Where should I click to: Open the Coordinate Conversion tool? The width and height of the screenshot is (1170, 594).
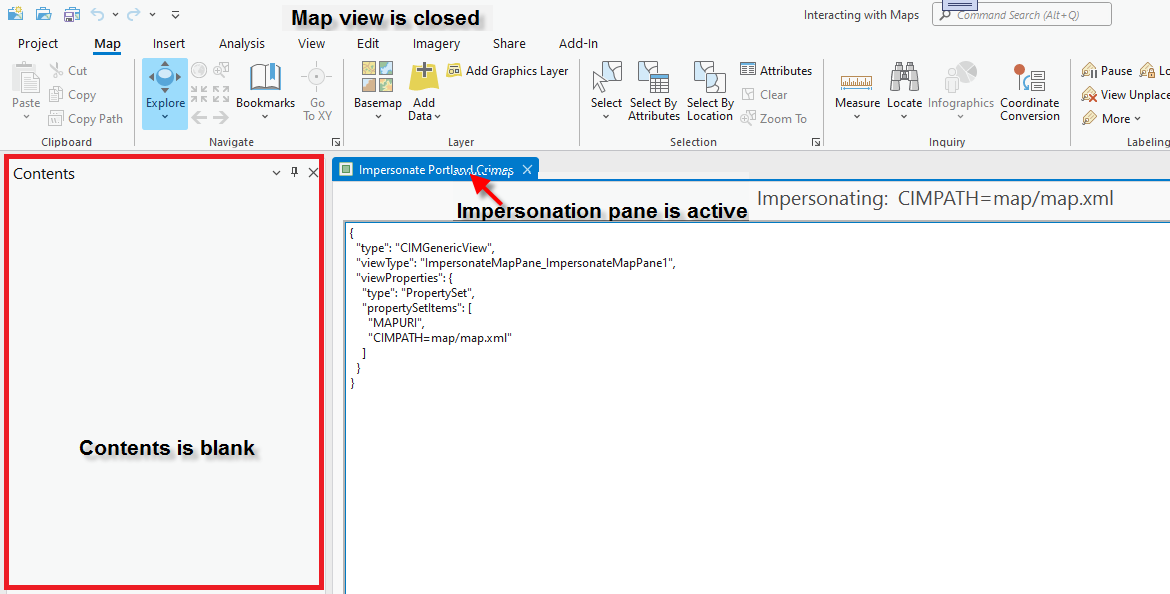1030,92
